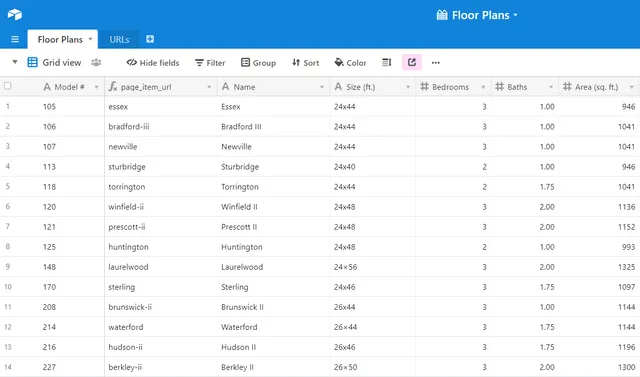Open the Baths column dropdown arrow
This screenshot has height=377, width=640.
551,87
